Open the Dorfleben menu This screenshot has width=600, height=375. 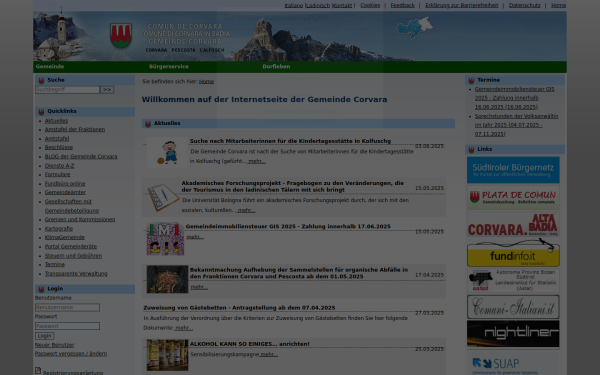coord(276,67)
